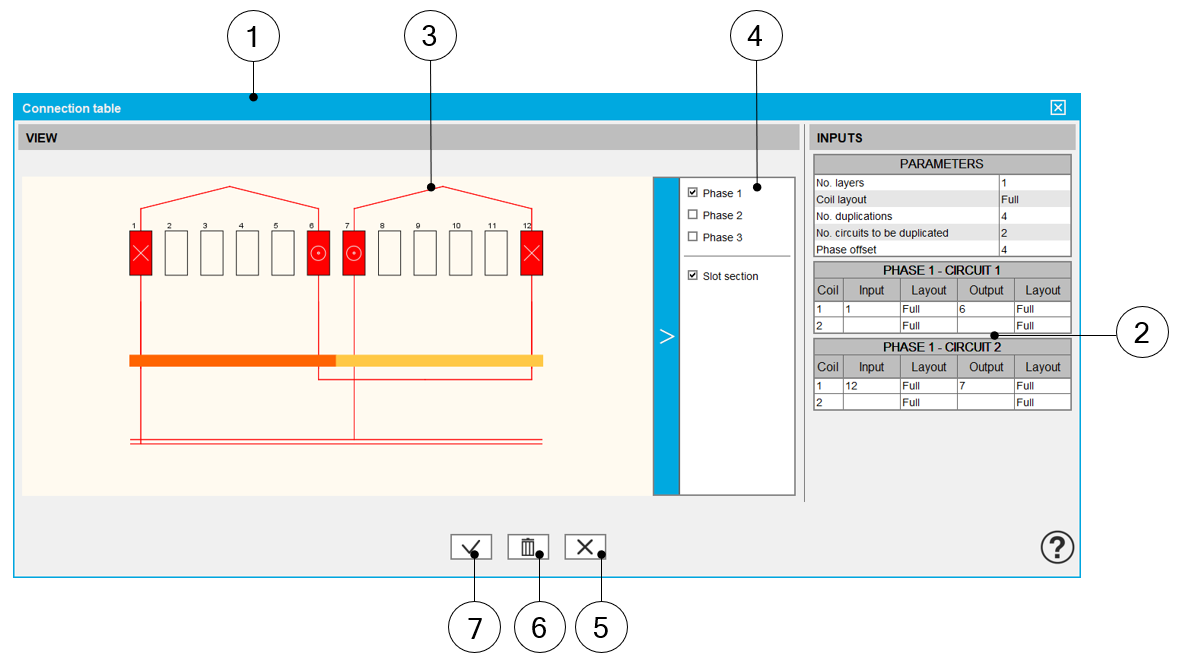Image resolution: width=1186 pixels, height=664 pixels.
Task: Enable the Phase 2 checkbox
Action: click(693, 215)
